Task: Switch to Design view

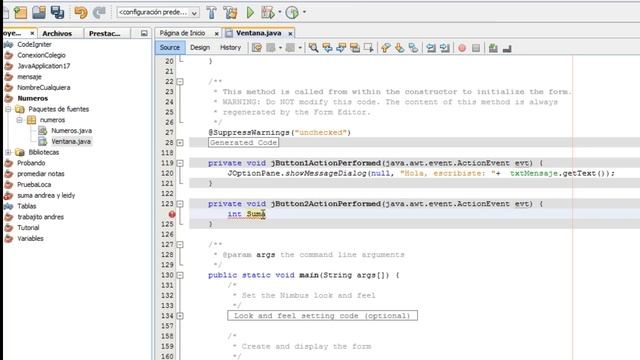Action: [x=200, y=48]
